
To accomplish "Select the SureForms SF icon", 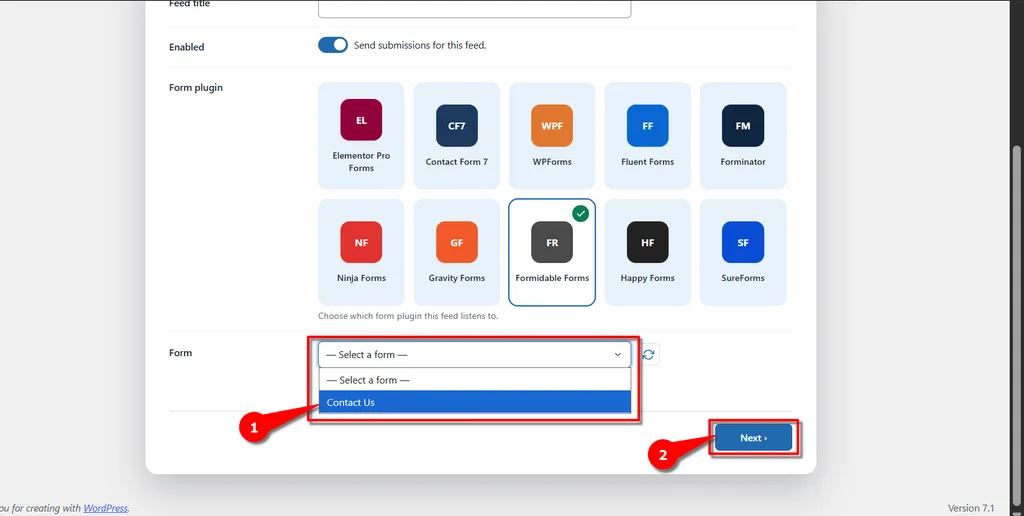I will pos(743,242).
